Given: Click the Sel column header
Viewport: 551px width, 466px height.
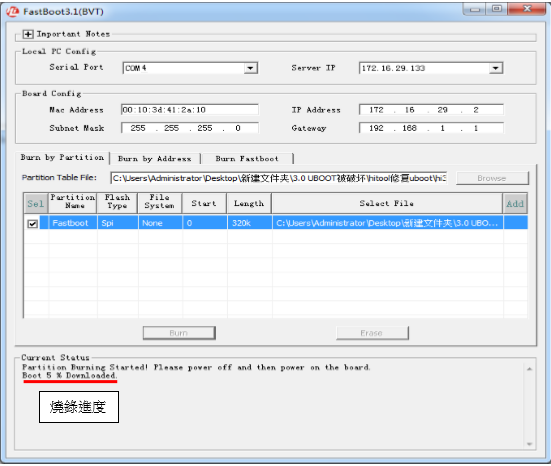Looking at the screenshot, I should tap(36, 203).
